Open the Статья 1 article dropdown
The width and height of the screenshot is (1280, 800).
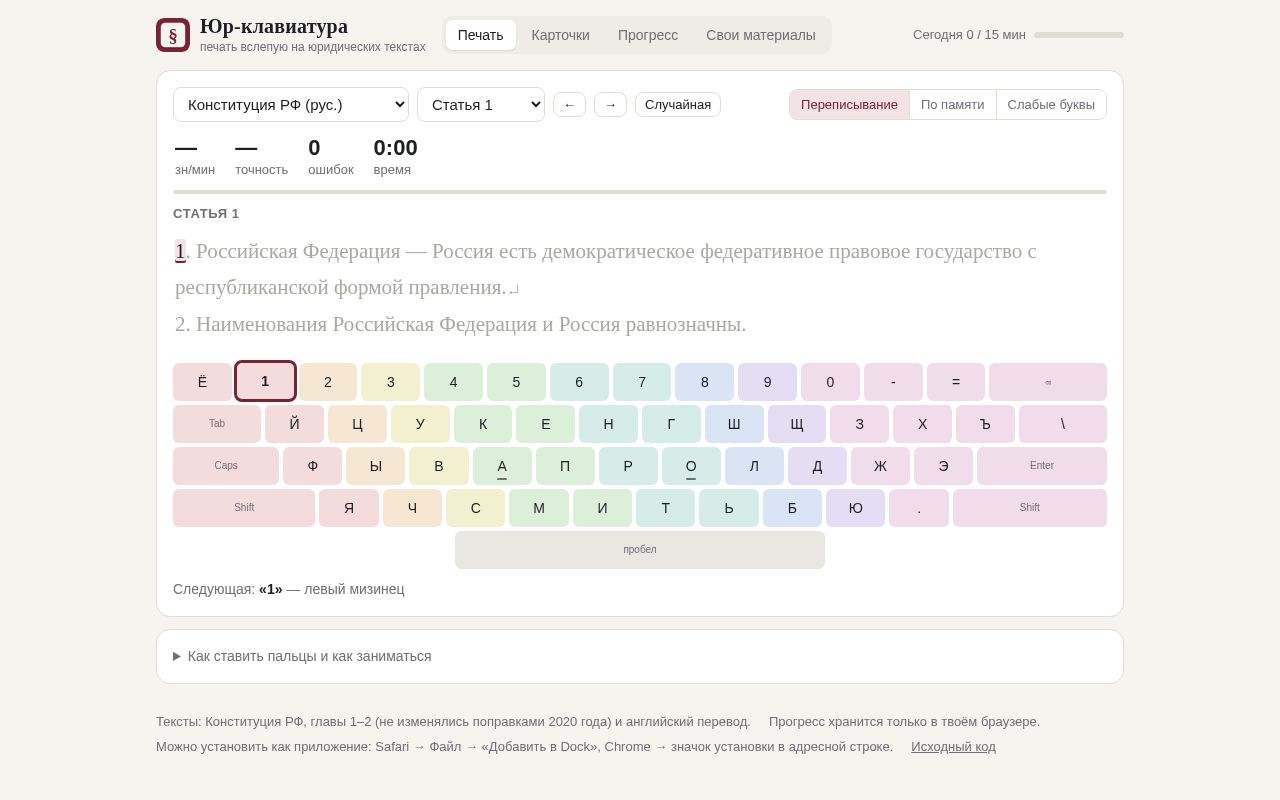481,104
